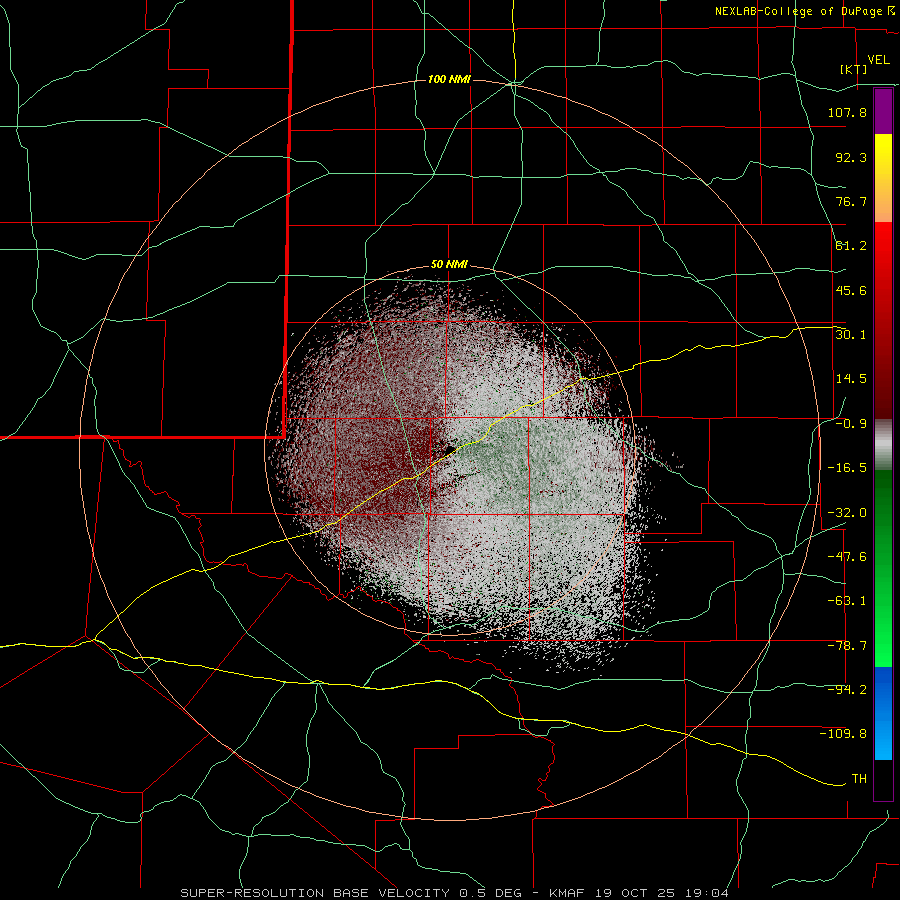Screen dimensions: 900x900
Task: Click the 107.8 velocity scale value
Action: click(x=847, y=112)
